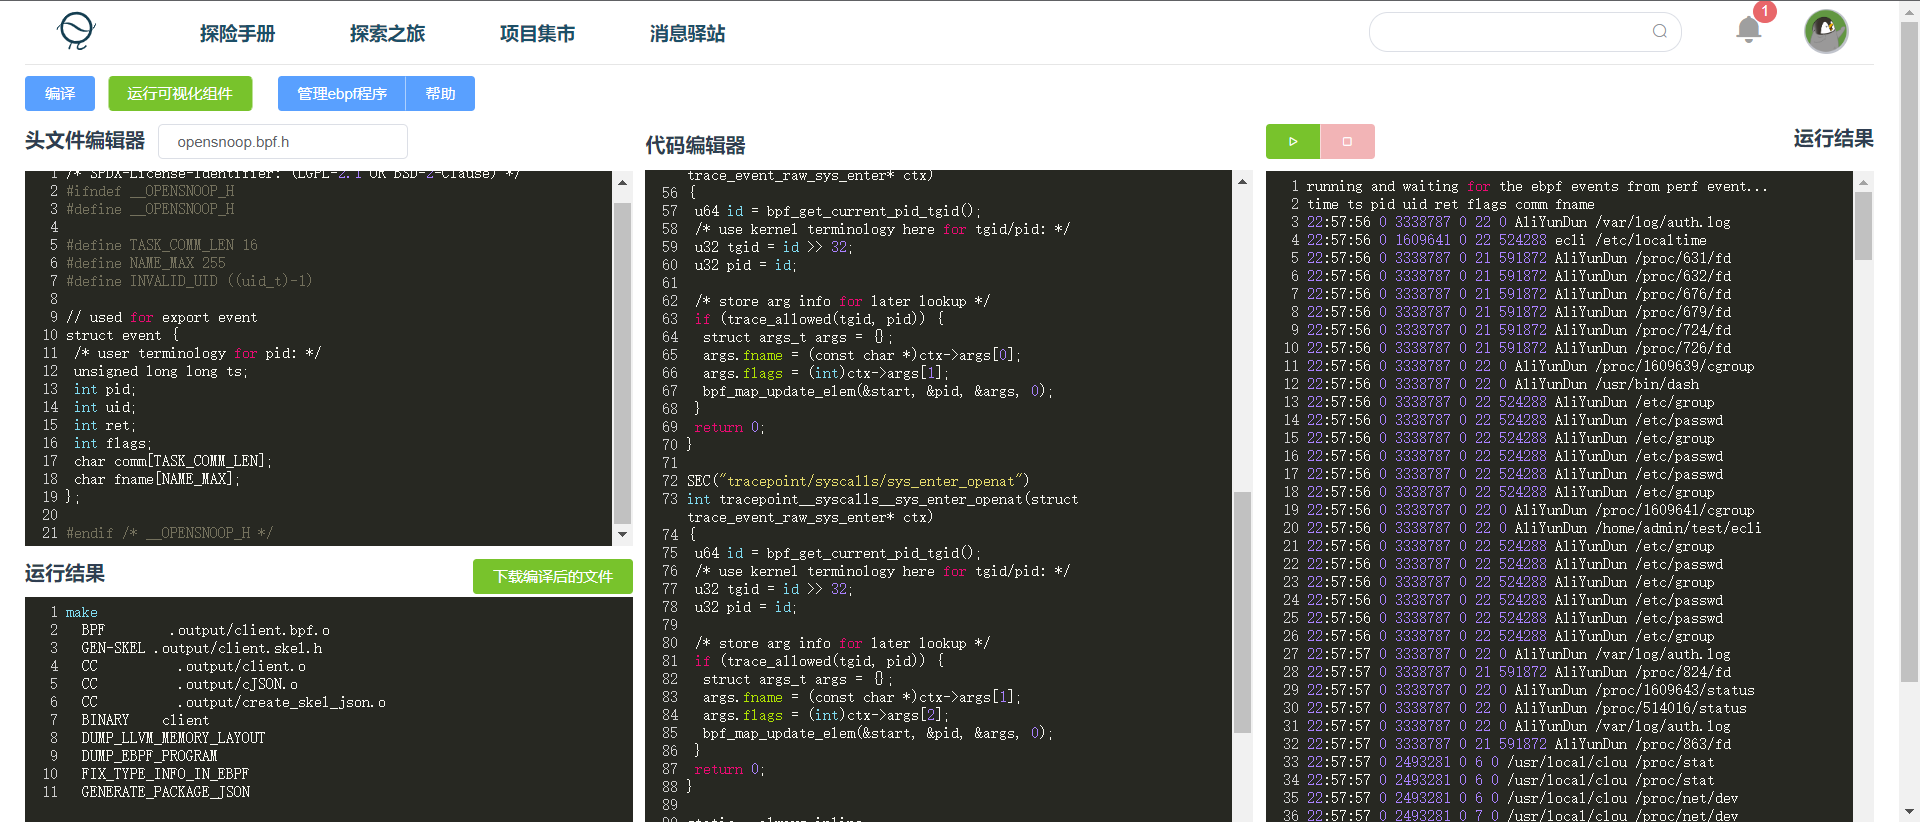Go to 探索之旅 page

[387, 34]
